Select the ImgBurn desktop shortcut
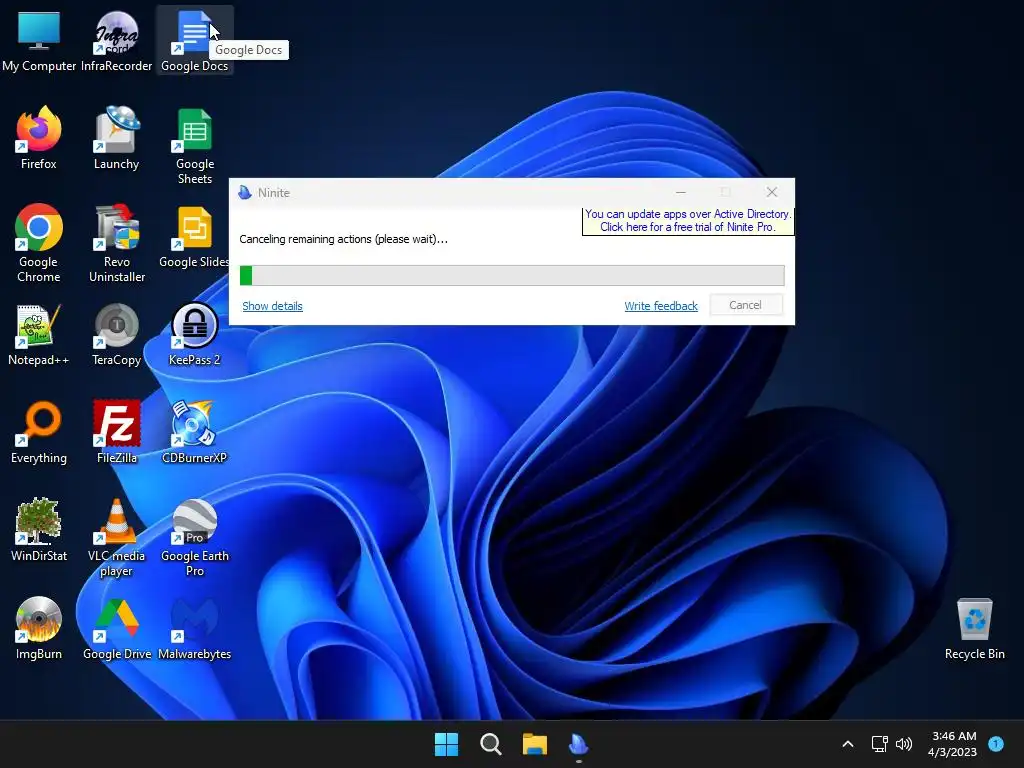The width and height of the screenshot is (1024, 768). 39,628
